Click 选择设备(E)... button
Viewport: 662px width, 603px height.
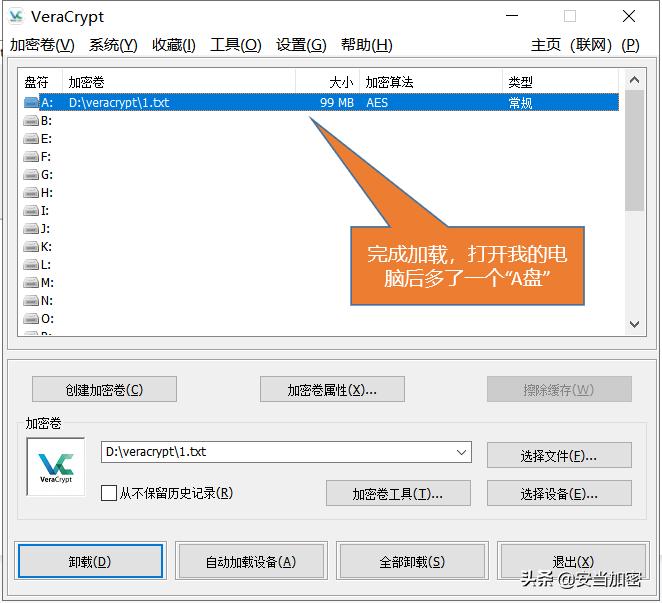click(559, 493)
